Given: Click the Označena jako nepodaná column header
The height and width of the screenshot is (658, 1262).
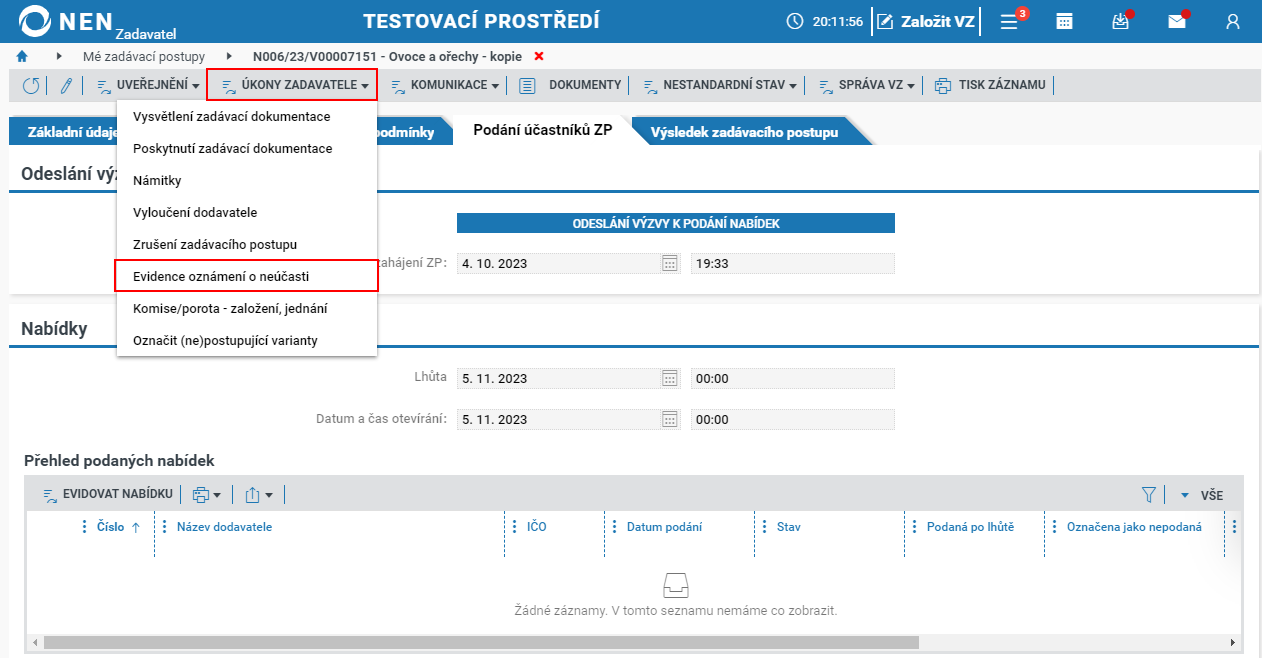Looking at the screenshot, I should pyautogui.click(x=1134, y=527).
